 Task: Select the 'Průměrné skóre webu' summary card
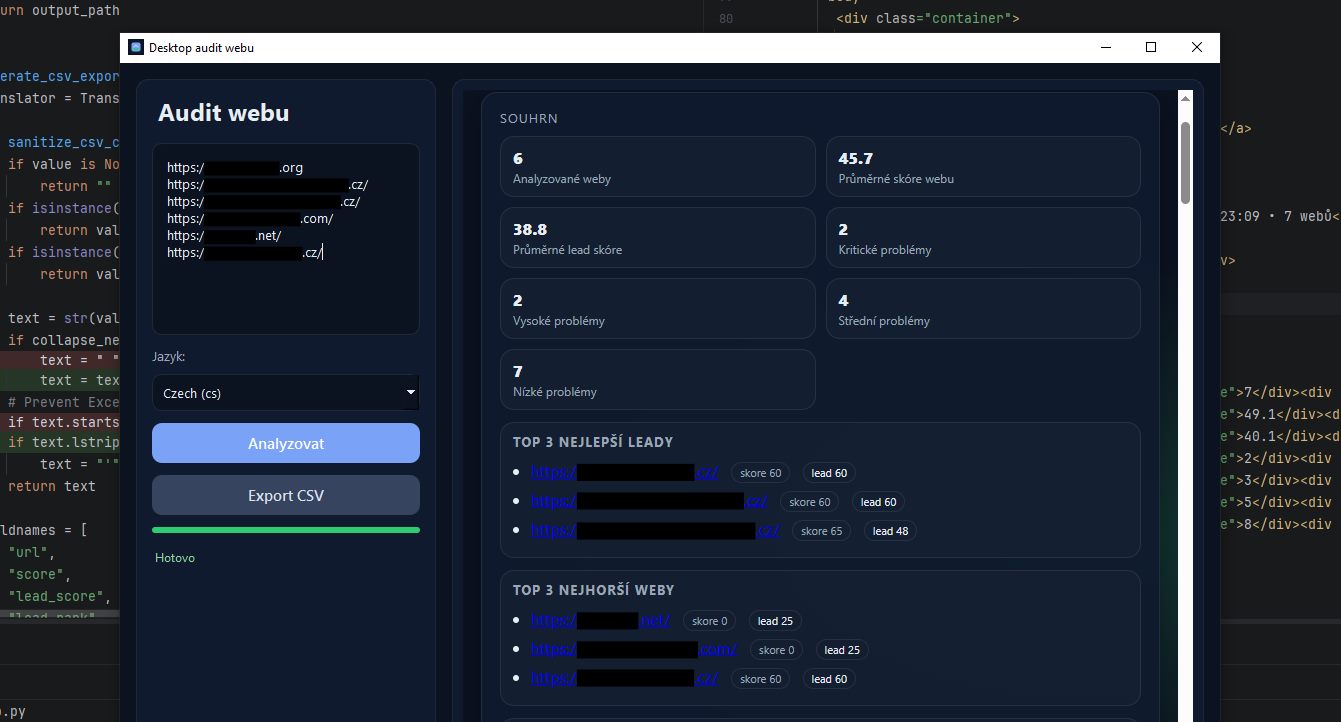point(983,167)
